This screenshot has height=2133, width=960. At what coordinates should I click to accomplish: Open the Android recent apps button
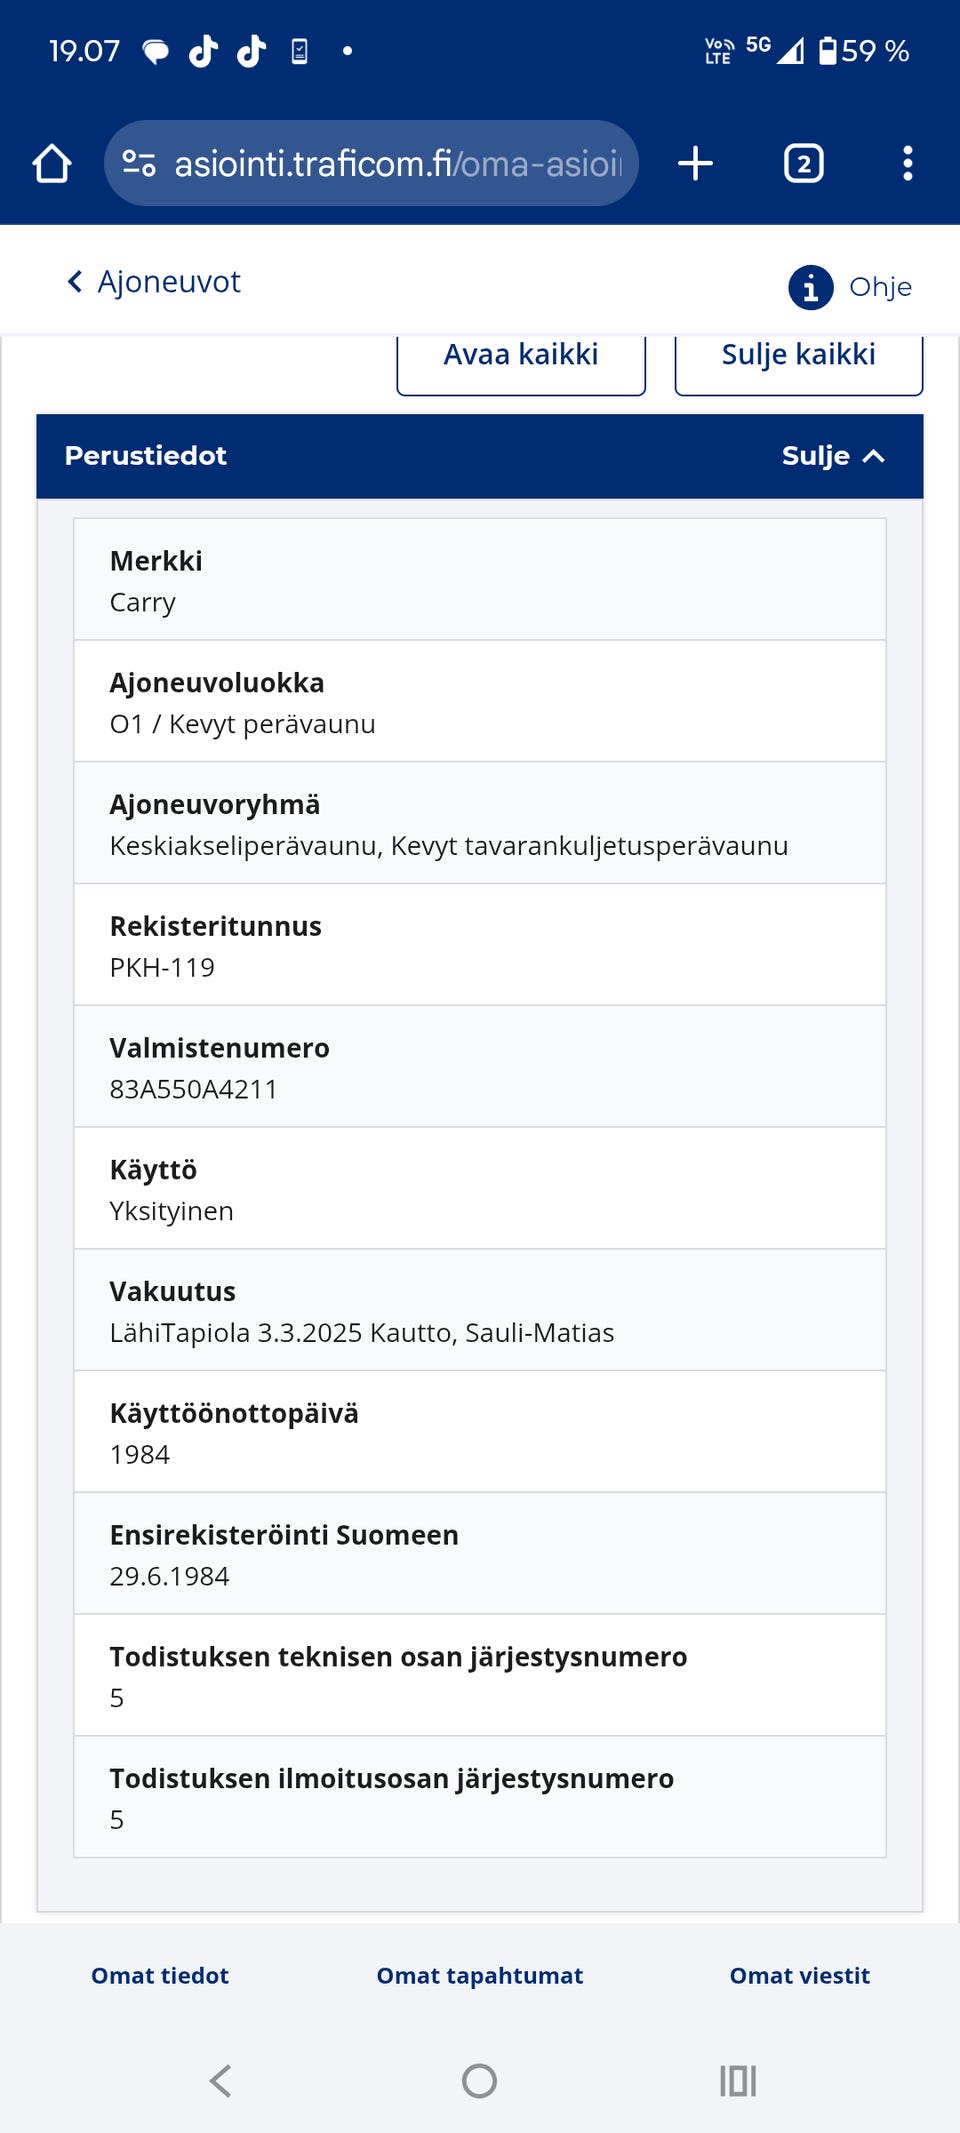[x=738, y=2081]
